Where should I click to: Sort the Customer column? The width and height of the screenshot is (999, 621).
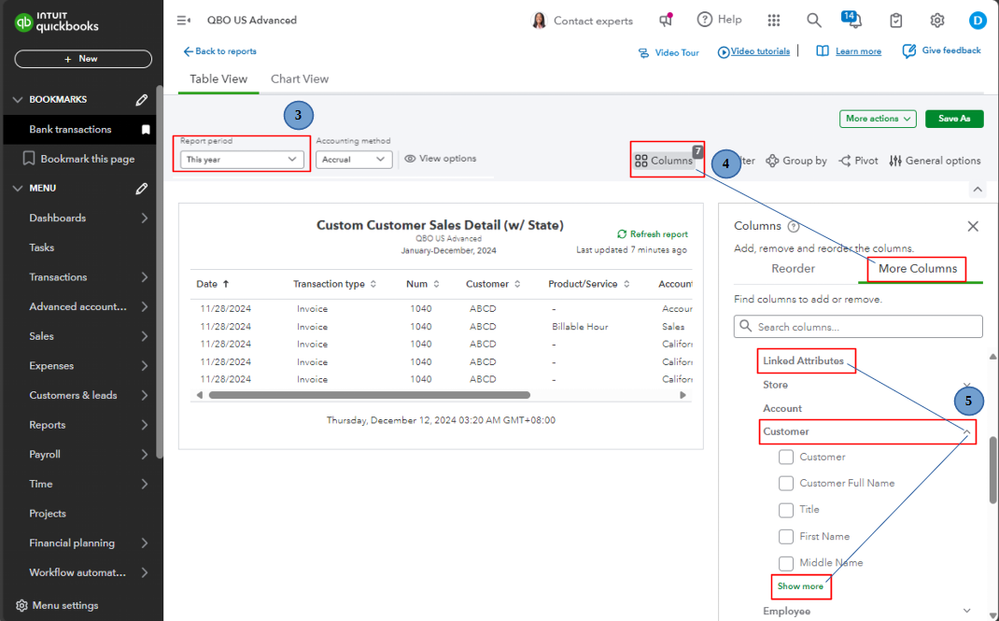point(517,284)
